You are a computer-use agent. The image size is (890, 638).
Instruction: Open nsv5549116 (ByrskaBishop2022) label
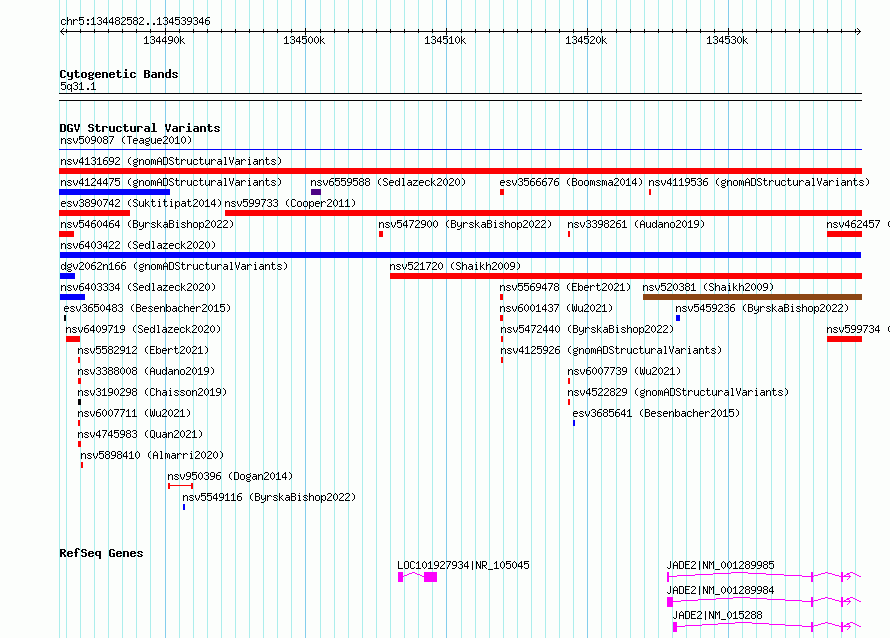pyautogui.click(x=269, y=497)
